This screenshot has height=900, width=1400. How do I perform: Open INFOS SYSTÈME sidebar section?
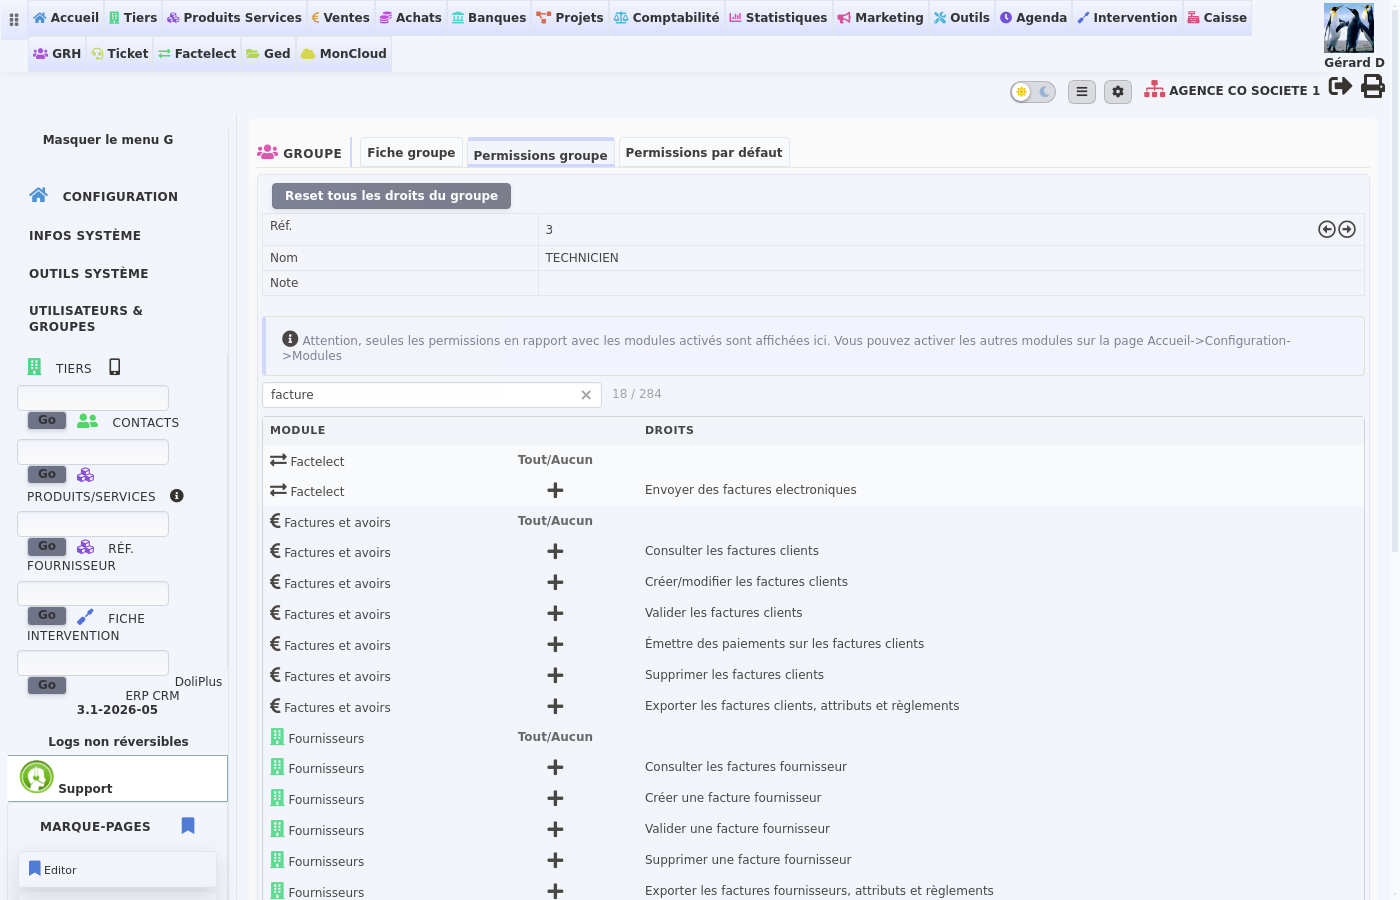click(85, 236)
